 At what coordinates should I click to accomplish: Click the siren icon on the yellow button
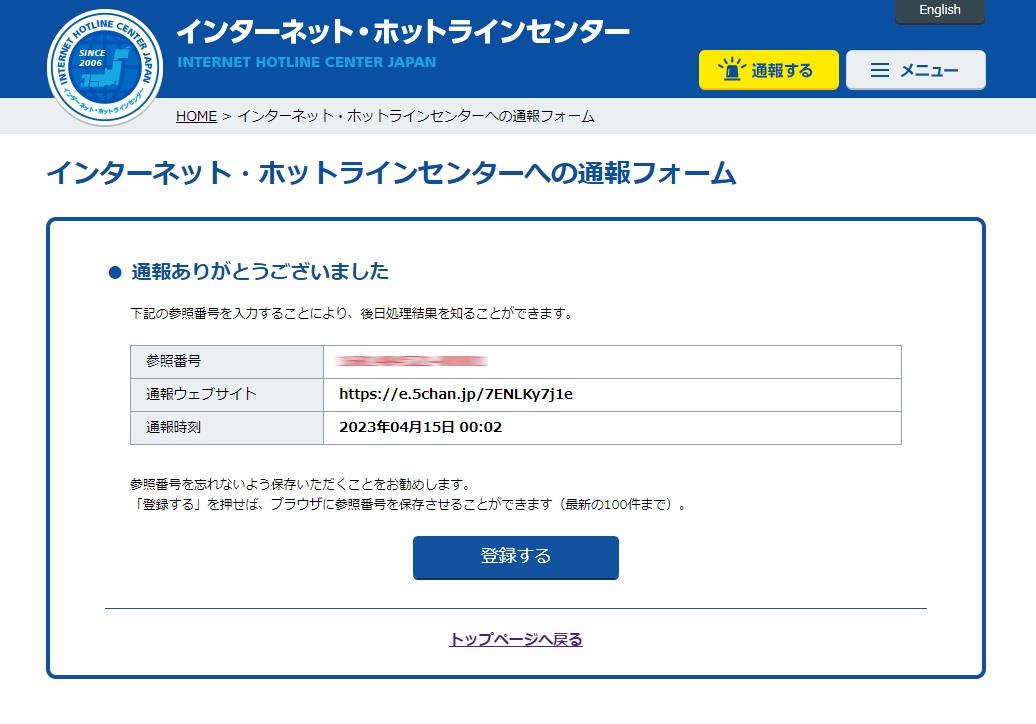pos(734,70)
